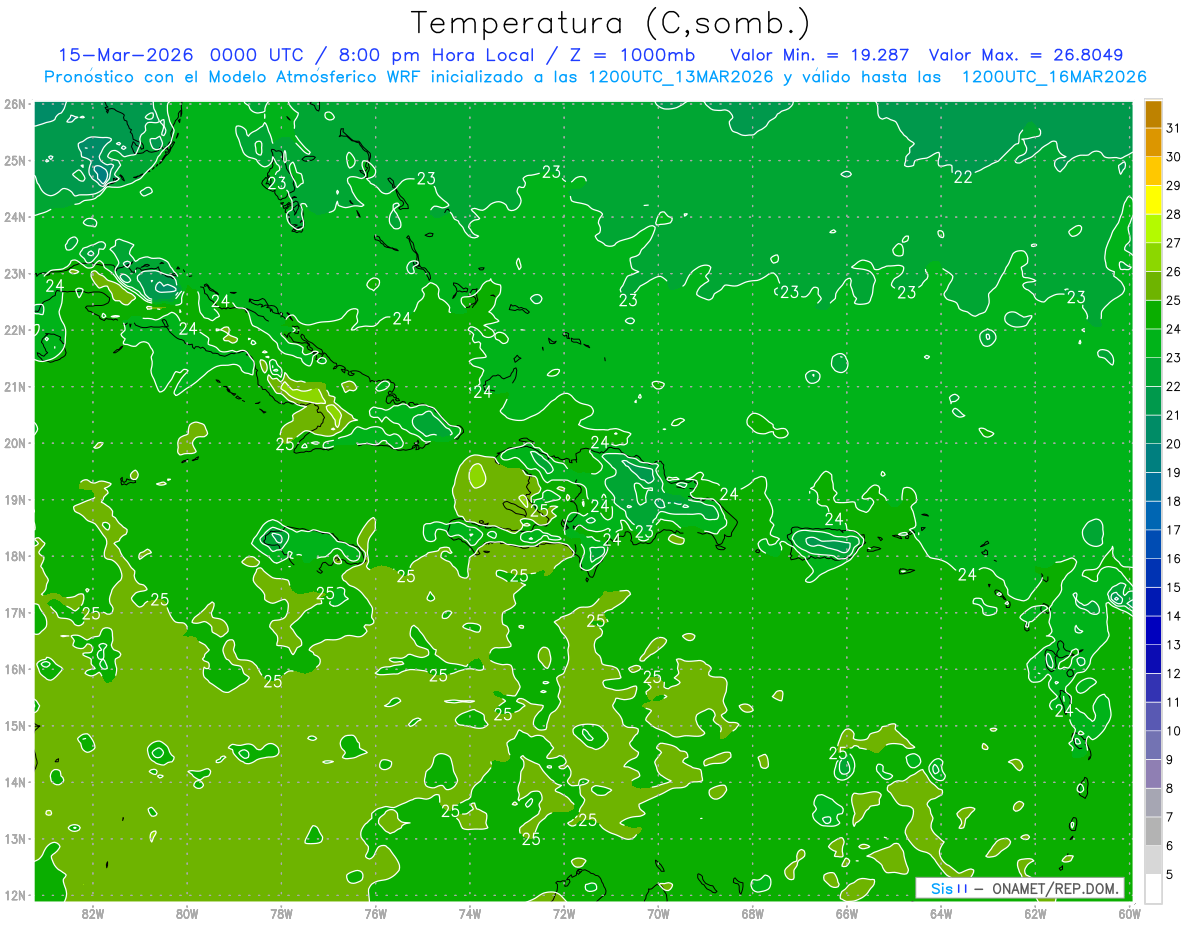1200x927 pixels.
Task: Click the "24N" latitude axis label
Action: (15, 217)
